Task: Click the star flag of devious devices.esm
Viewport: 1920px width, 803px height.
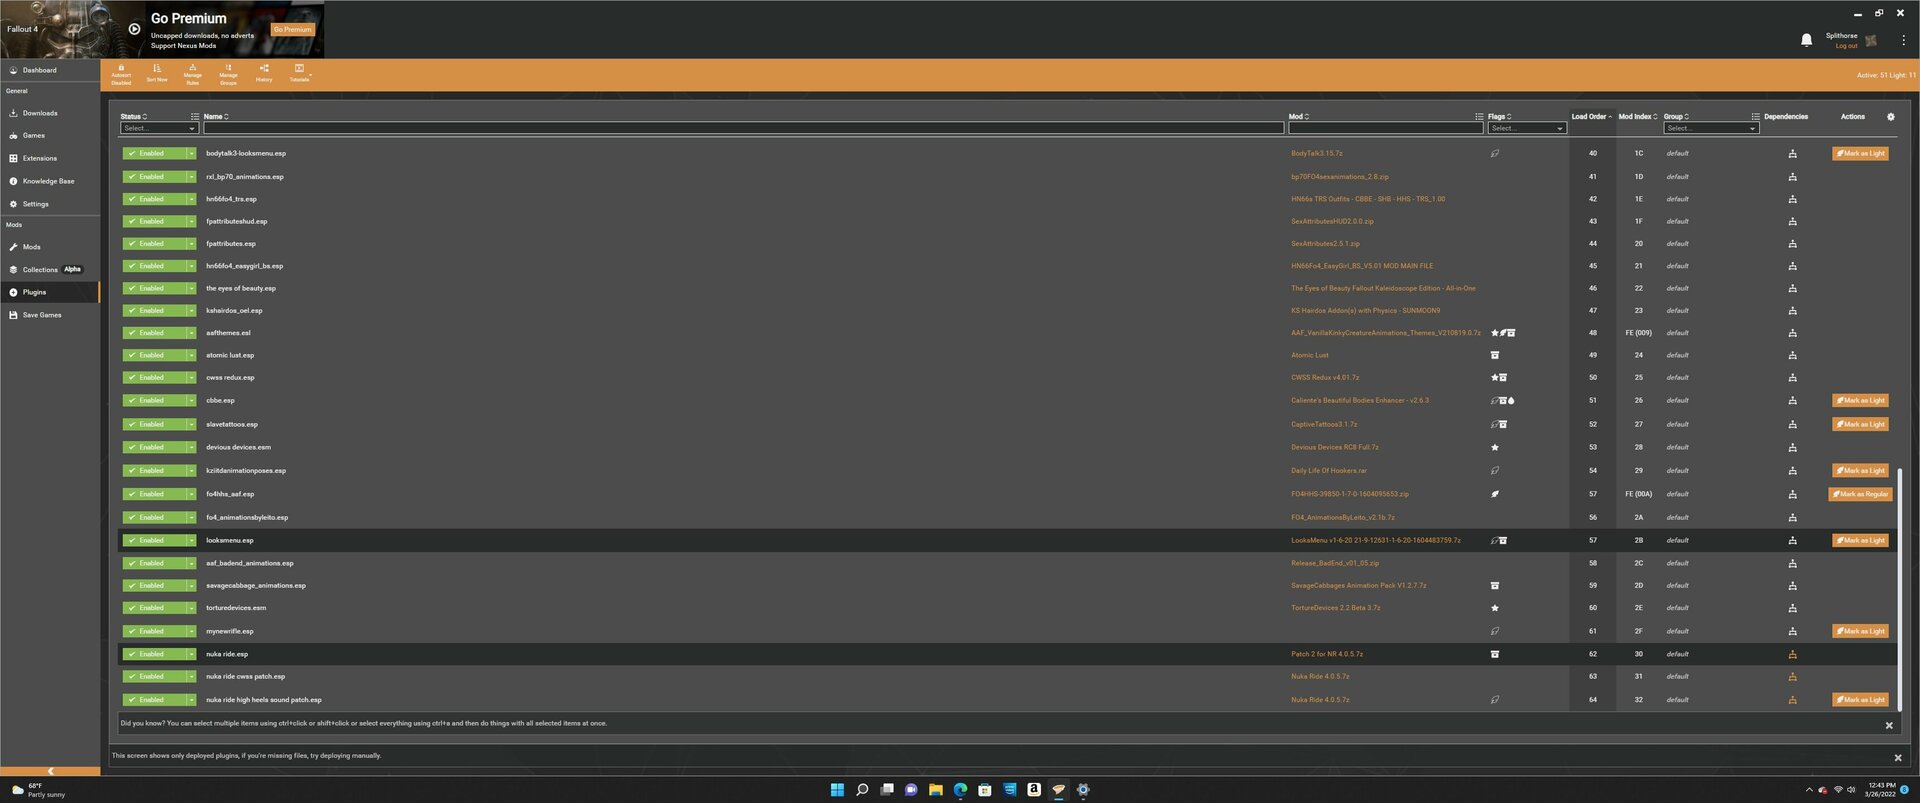Action: click(1495, 447)
